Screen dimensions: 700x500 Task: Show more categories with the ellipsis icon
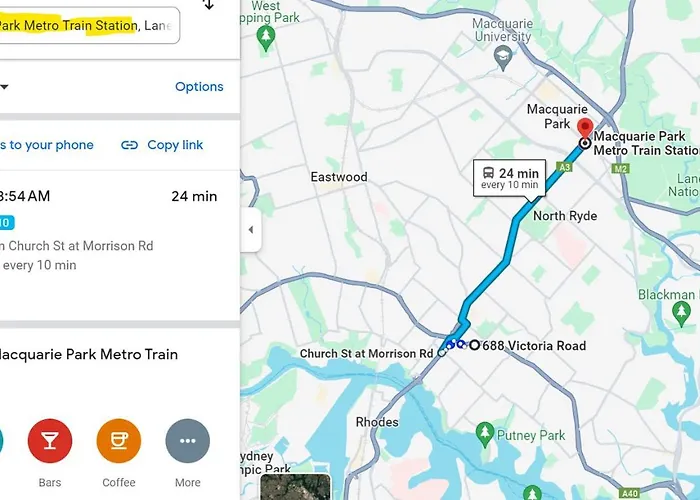[x=188, y=441]
